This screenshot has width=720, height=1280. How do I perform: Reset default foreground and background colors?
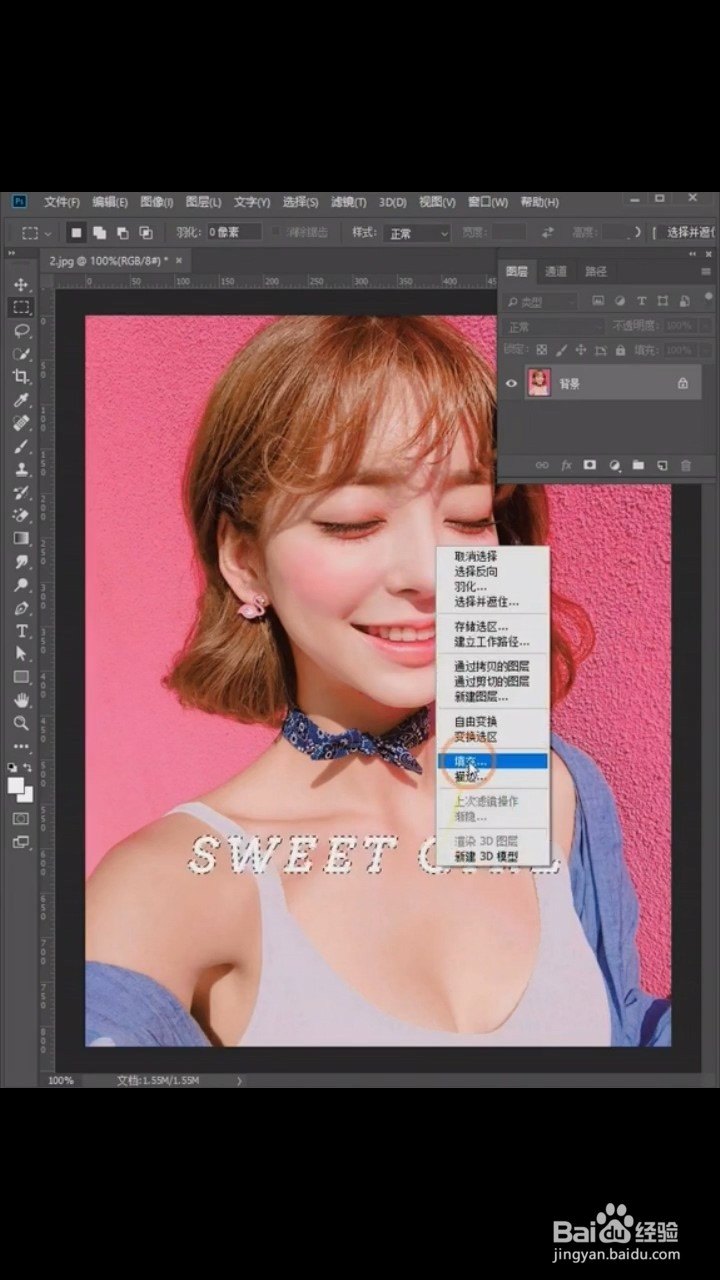(13, 767)
